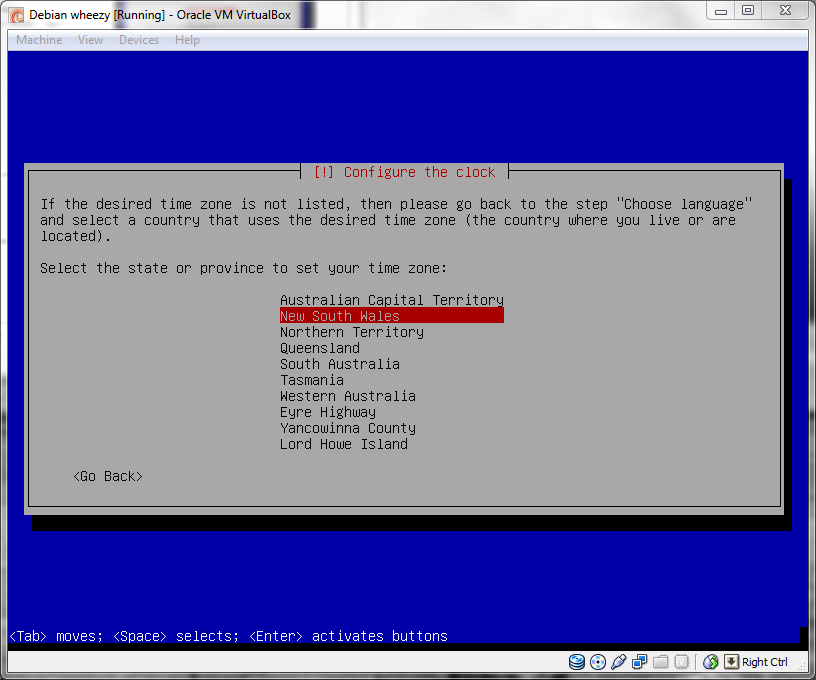Select Yancowinna County
The height and width of the screenshot is (680, 816).
348,428
